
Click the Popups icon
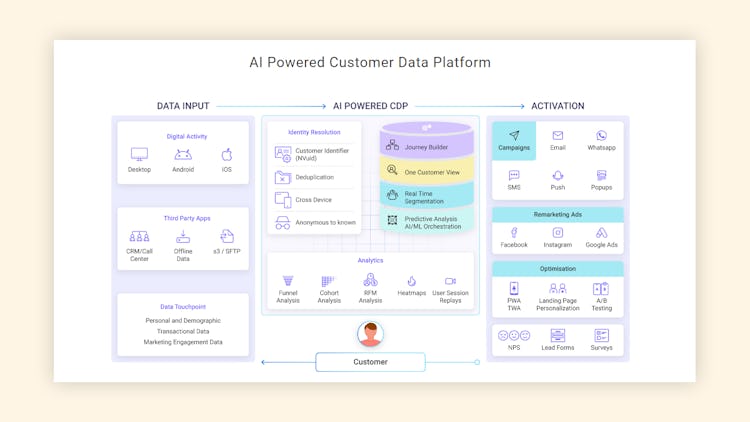601,175
